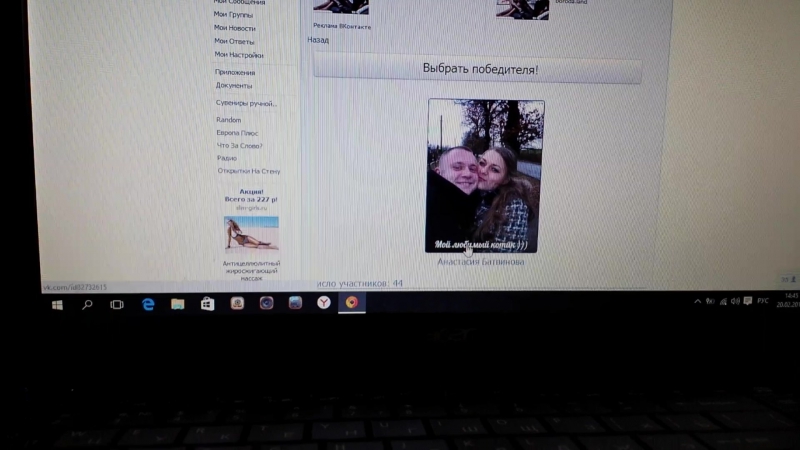800x450 pixels.
Task: Switch to the active orange browser icon
Action: (352, 303)
